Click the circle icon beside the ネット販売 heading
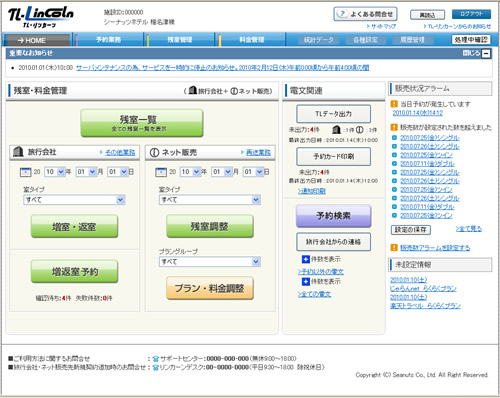The height and width of the screenshot is (398, 500). [154, 152]
